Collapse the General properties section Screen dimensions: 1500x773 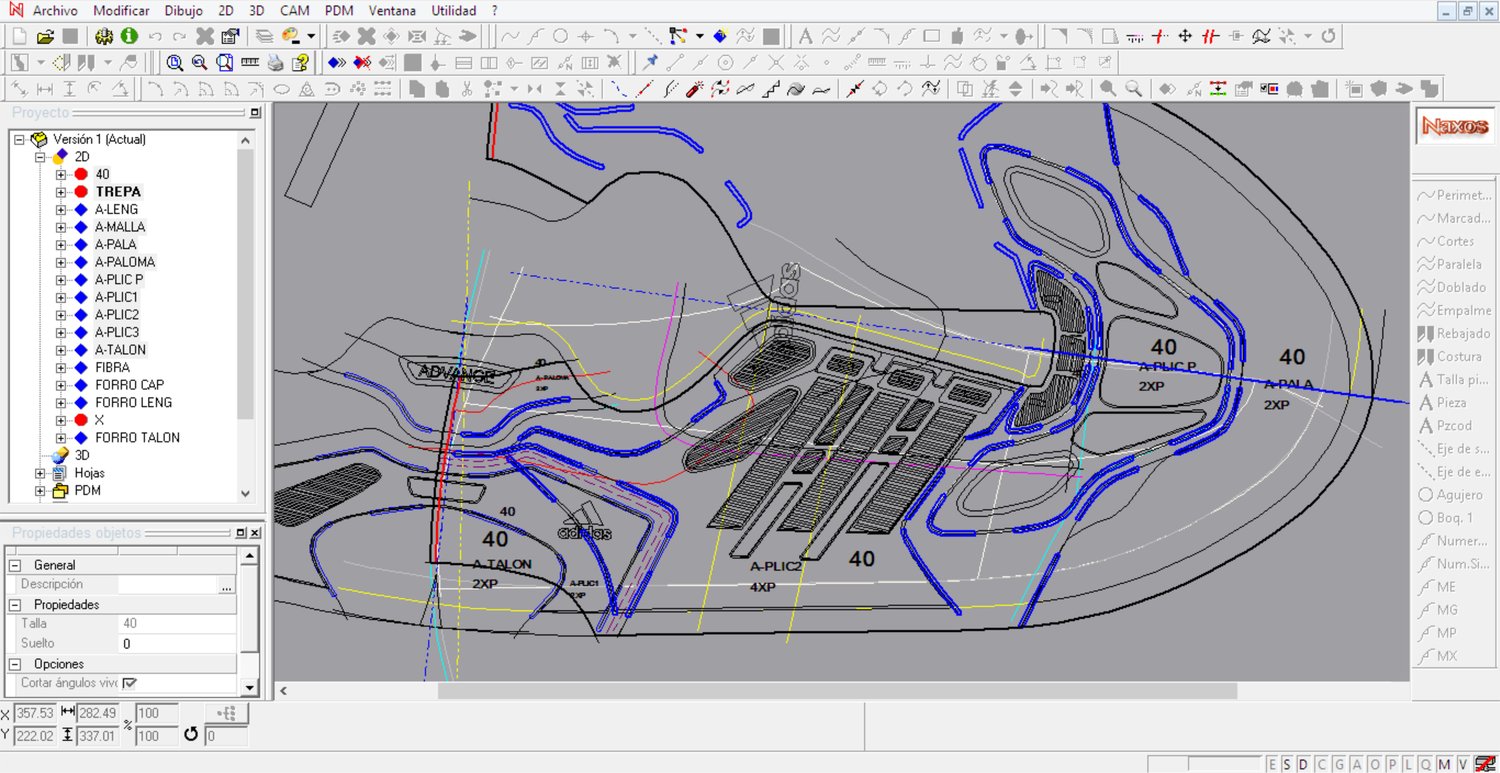pos(17,565)
